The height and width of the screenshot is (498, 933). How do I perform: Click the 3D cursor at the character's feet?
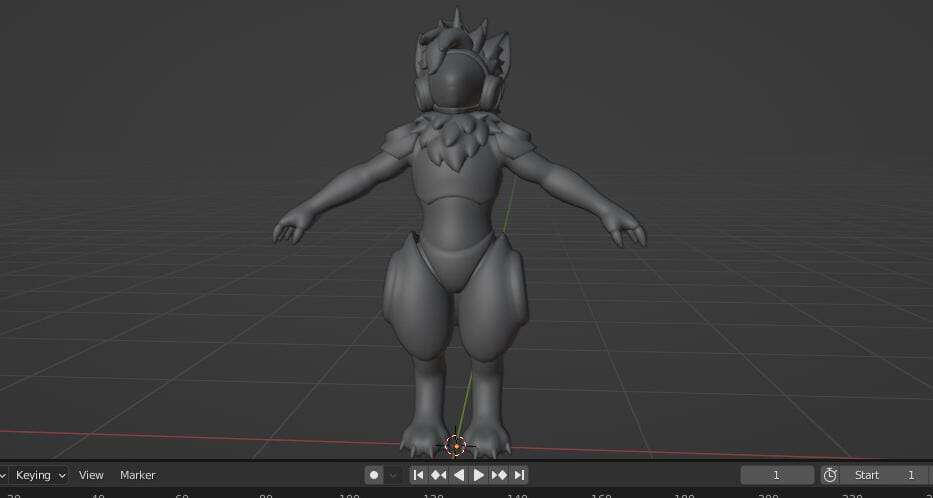coord(456,446)
